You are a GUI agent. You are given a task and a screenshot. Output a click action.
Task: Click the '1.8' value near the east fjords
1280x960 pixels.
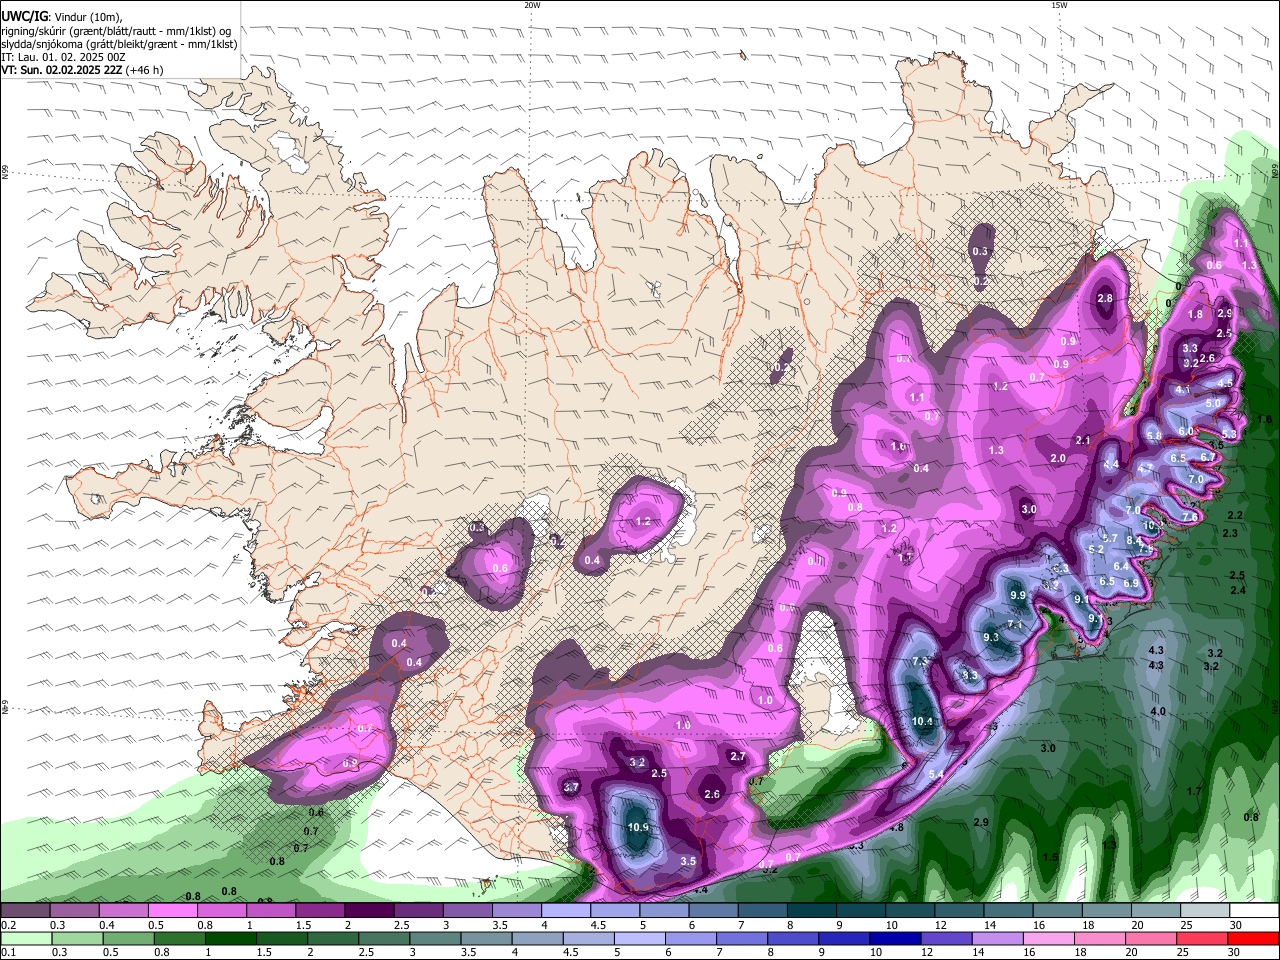point(1195,315)
